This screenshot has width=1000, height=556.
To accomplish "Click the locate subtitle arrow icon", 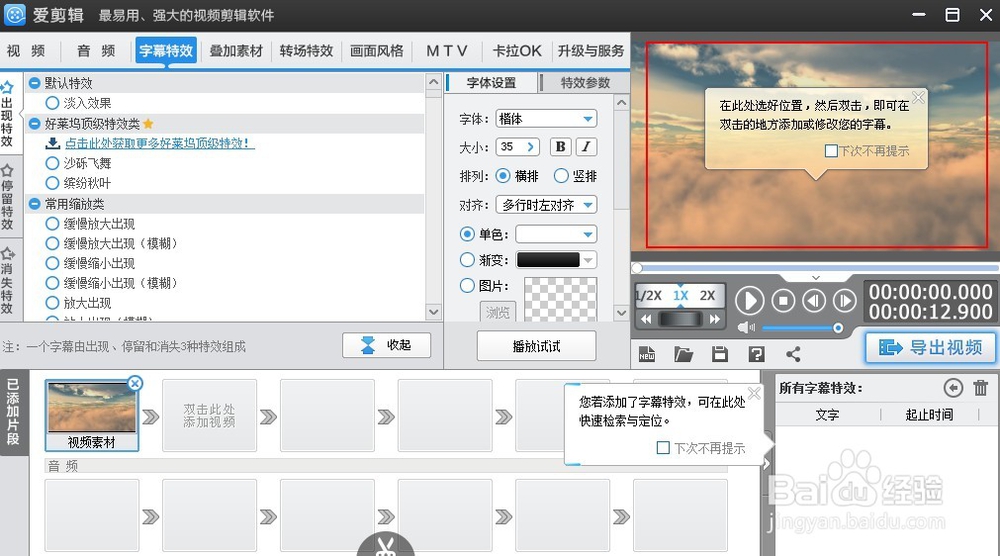I will (953, 388).
